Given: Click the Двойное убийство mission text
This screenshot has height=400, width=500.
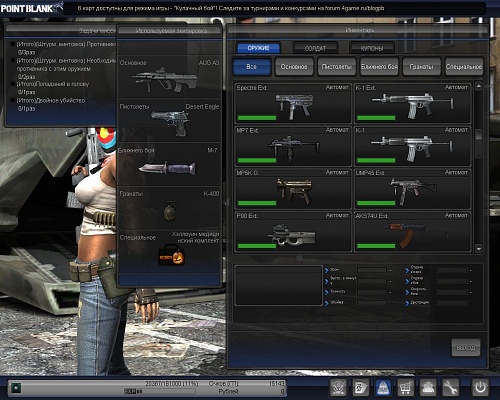Looking at the screenshot, I should (51, 100).
